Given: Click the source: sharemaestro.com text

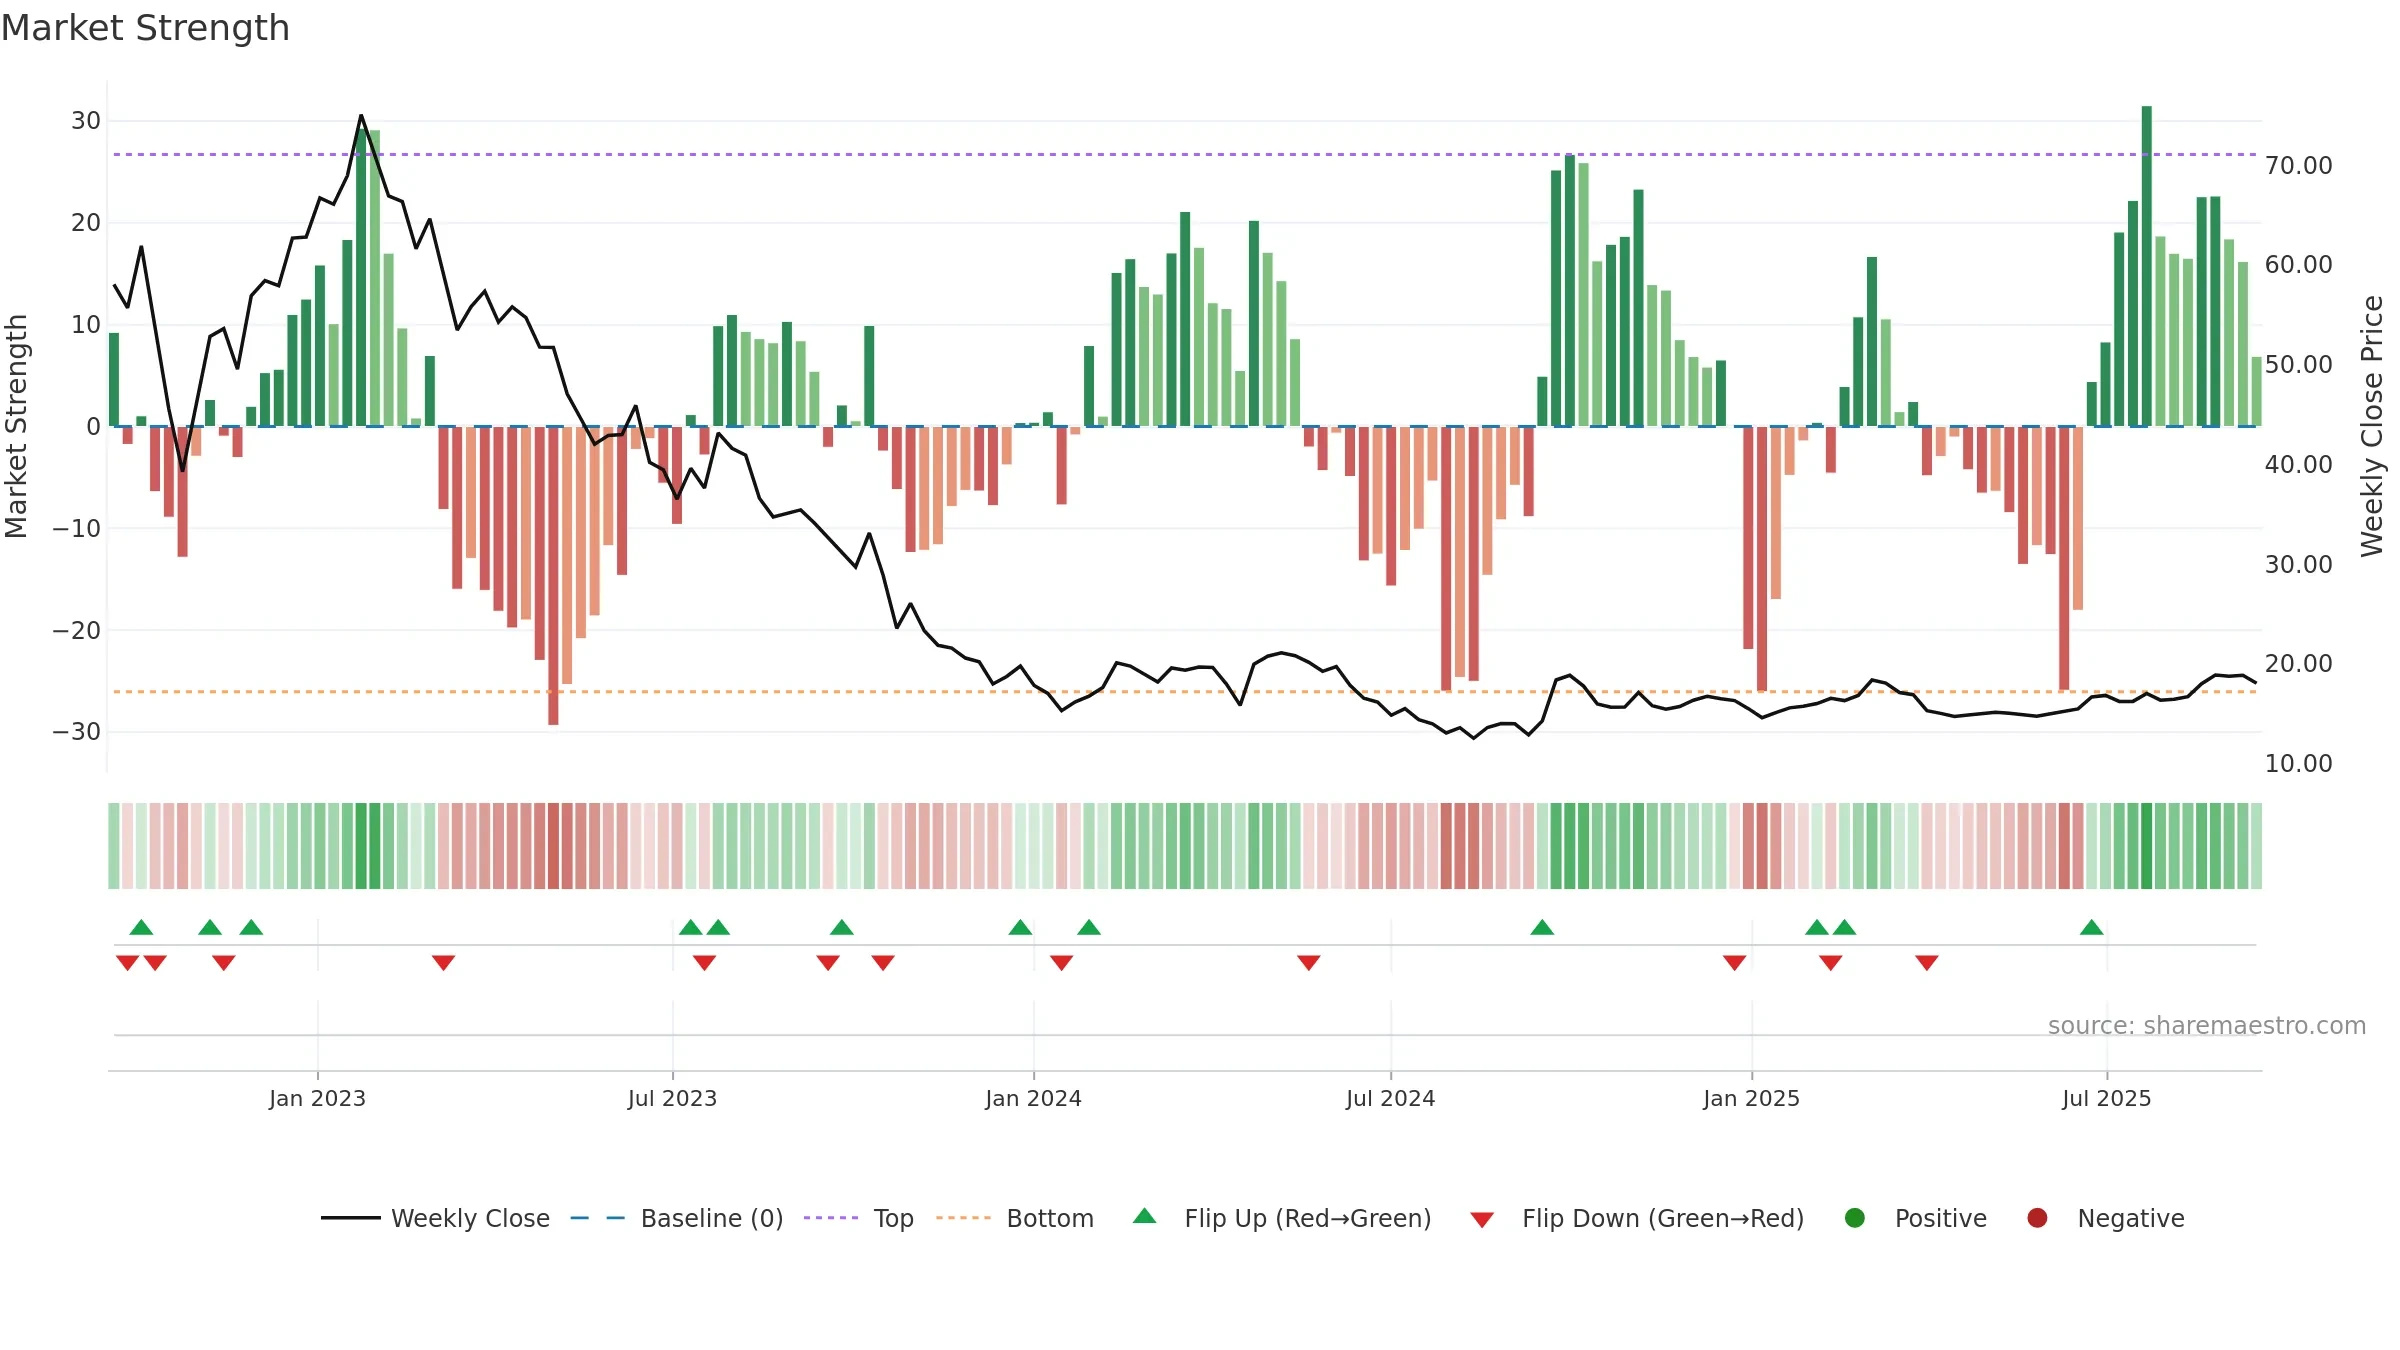Looking at the screenshot, I should pos(2207,1025).
